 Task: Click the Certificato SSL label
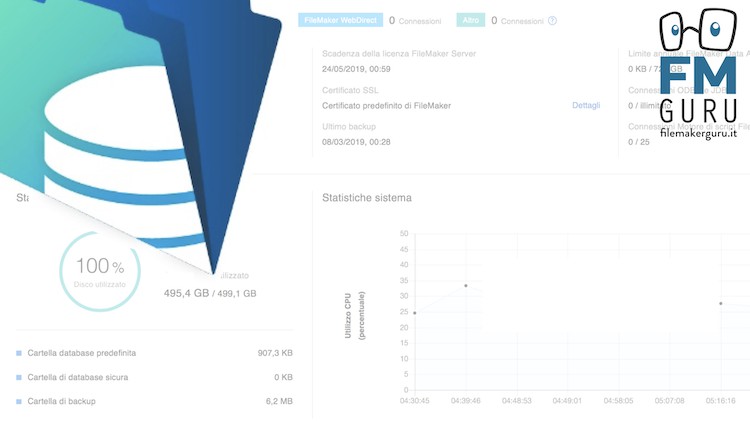pyautogui.click(x=350, y=90)
